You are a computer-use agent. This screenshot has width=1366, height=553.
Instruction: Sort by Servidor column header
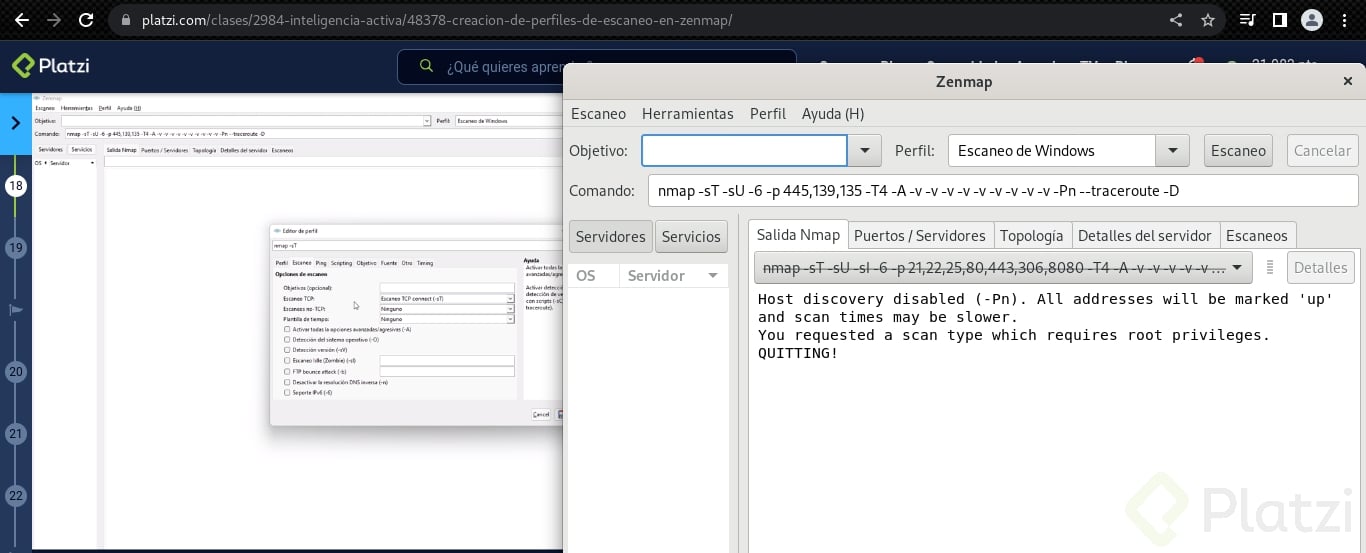pos(673,275)
